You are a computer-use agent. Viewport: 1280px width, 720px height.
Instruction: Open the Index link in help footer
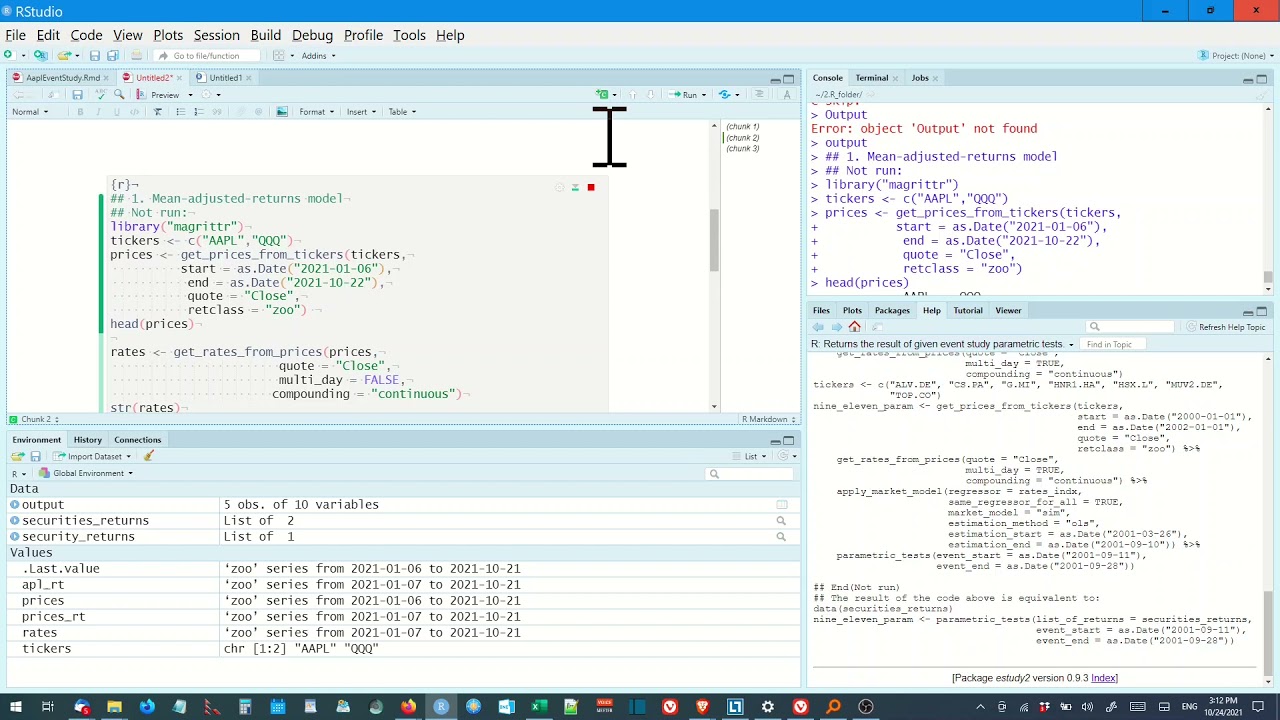point(1104,678)
